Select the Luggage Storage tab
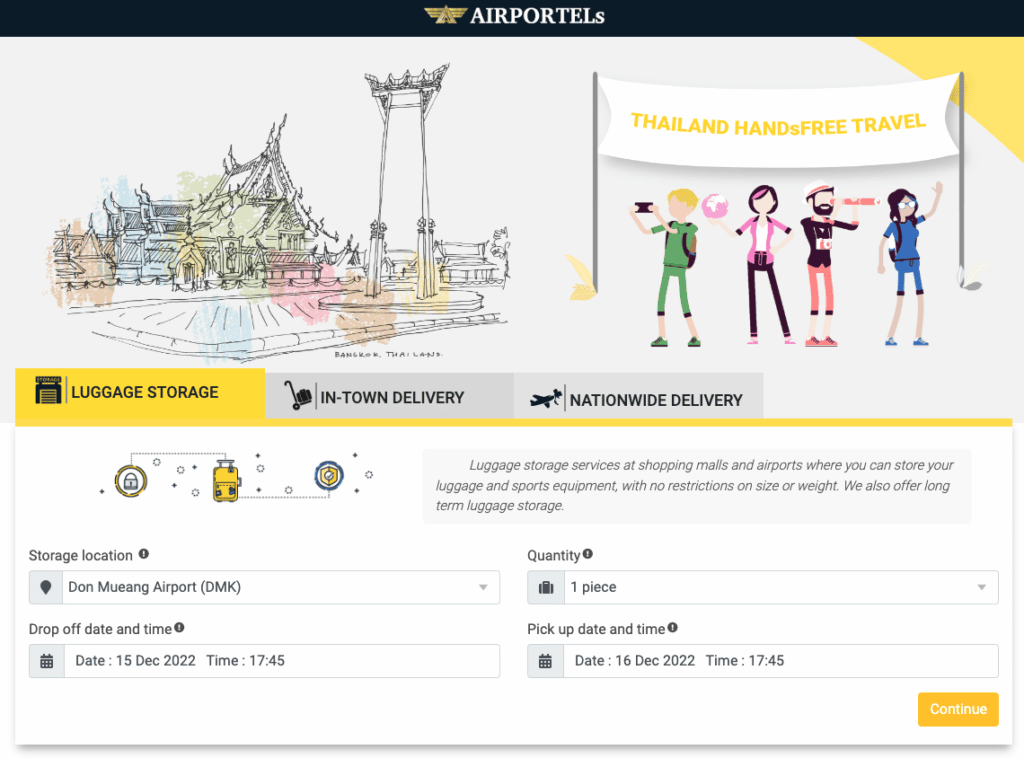Viewport: 1024px width, 758px height. 140,393
